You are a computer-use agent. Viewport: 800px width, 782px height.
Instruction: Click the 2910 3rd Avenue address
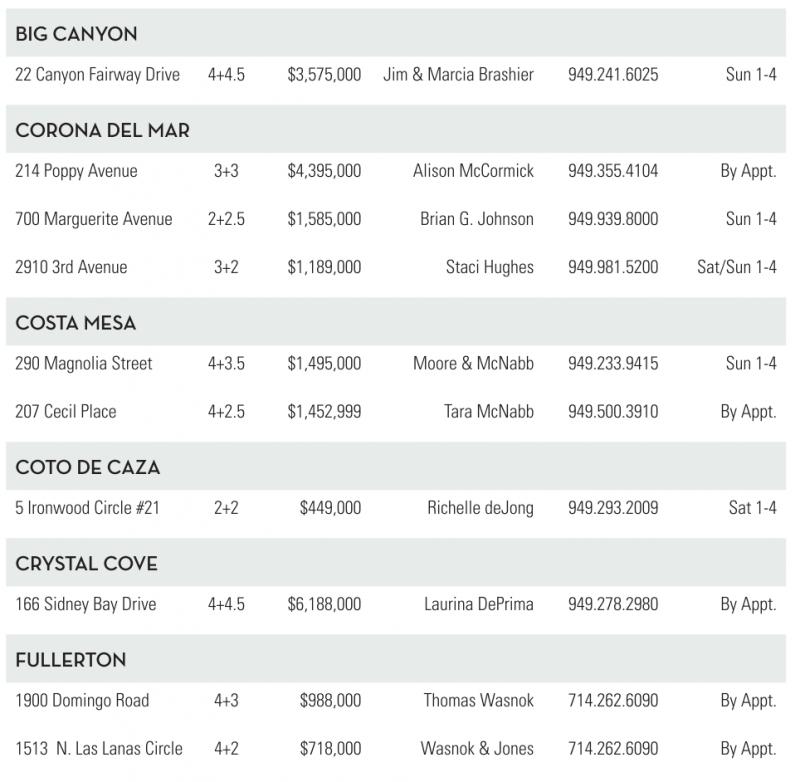[71, 267]
